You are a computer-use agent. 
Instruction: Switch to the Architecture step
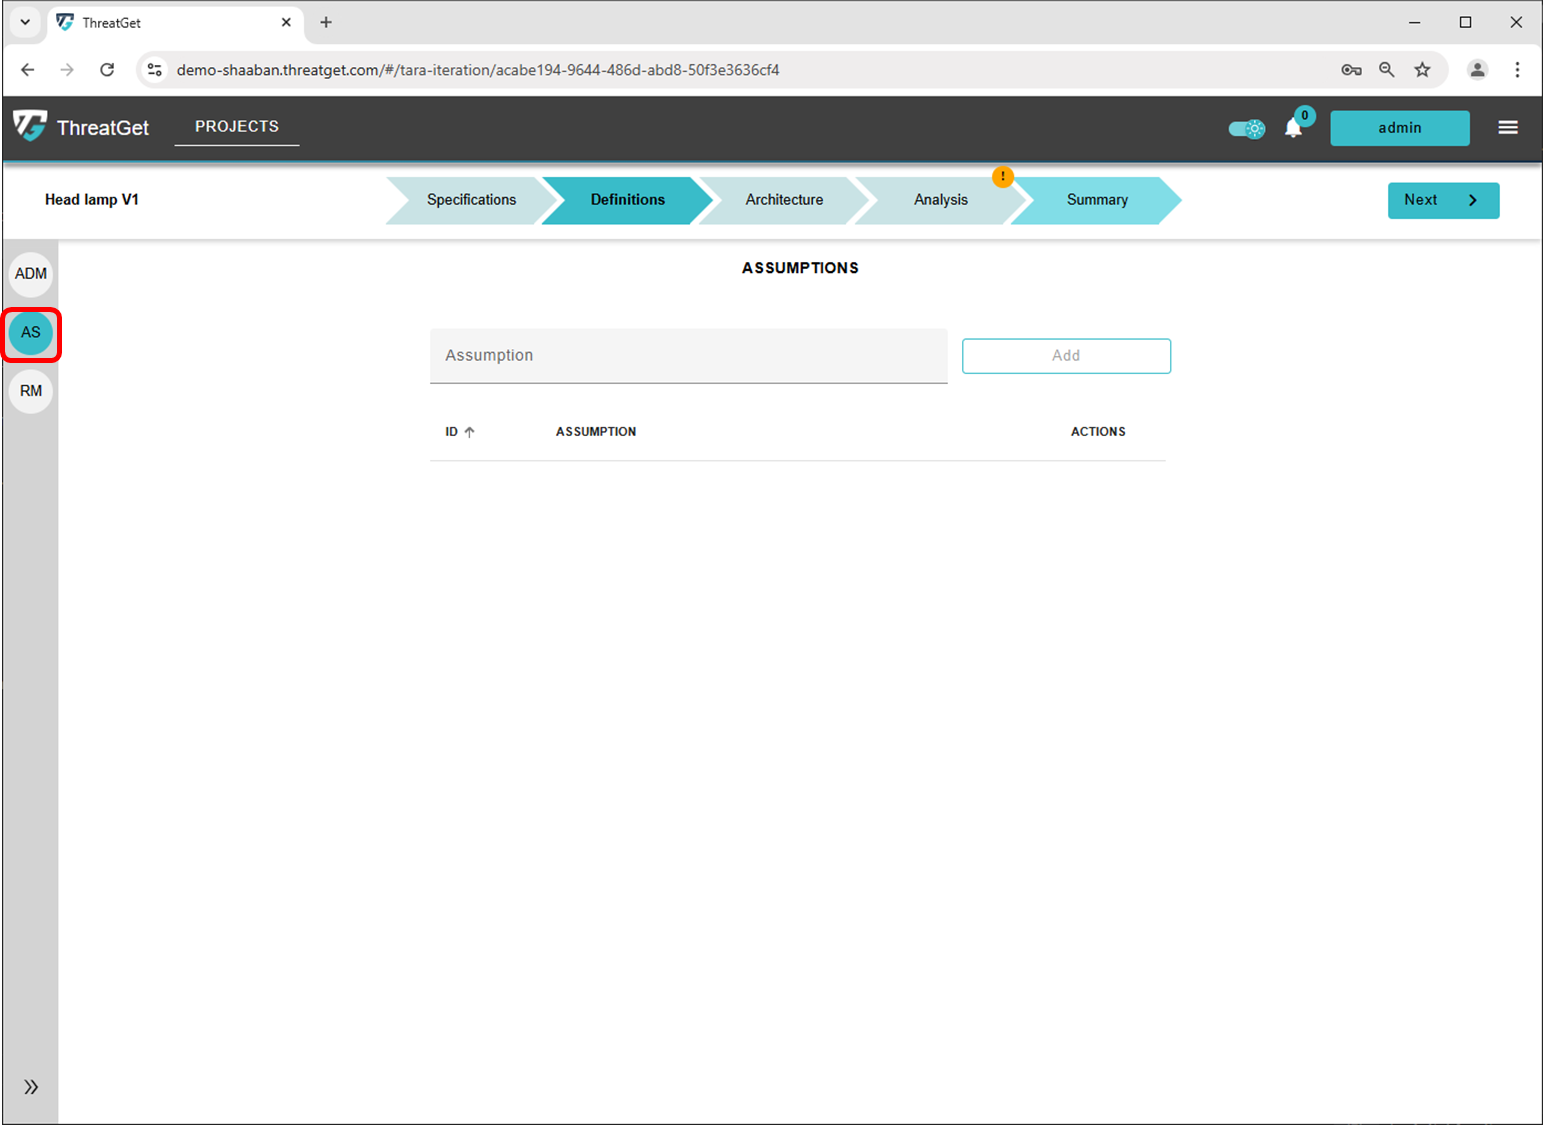click(x=784, y=200)
